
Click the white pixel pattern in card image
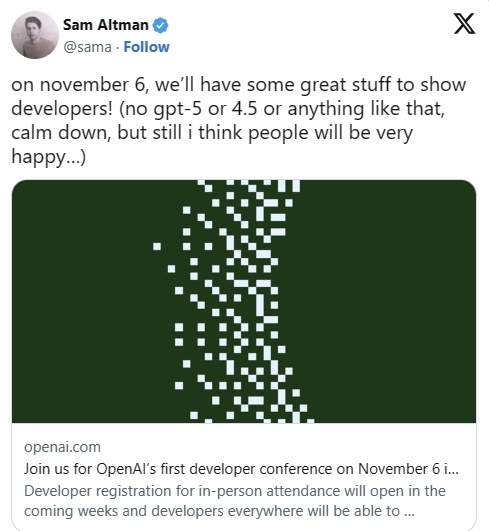click(x=234, y=301)
